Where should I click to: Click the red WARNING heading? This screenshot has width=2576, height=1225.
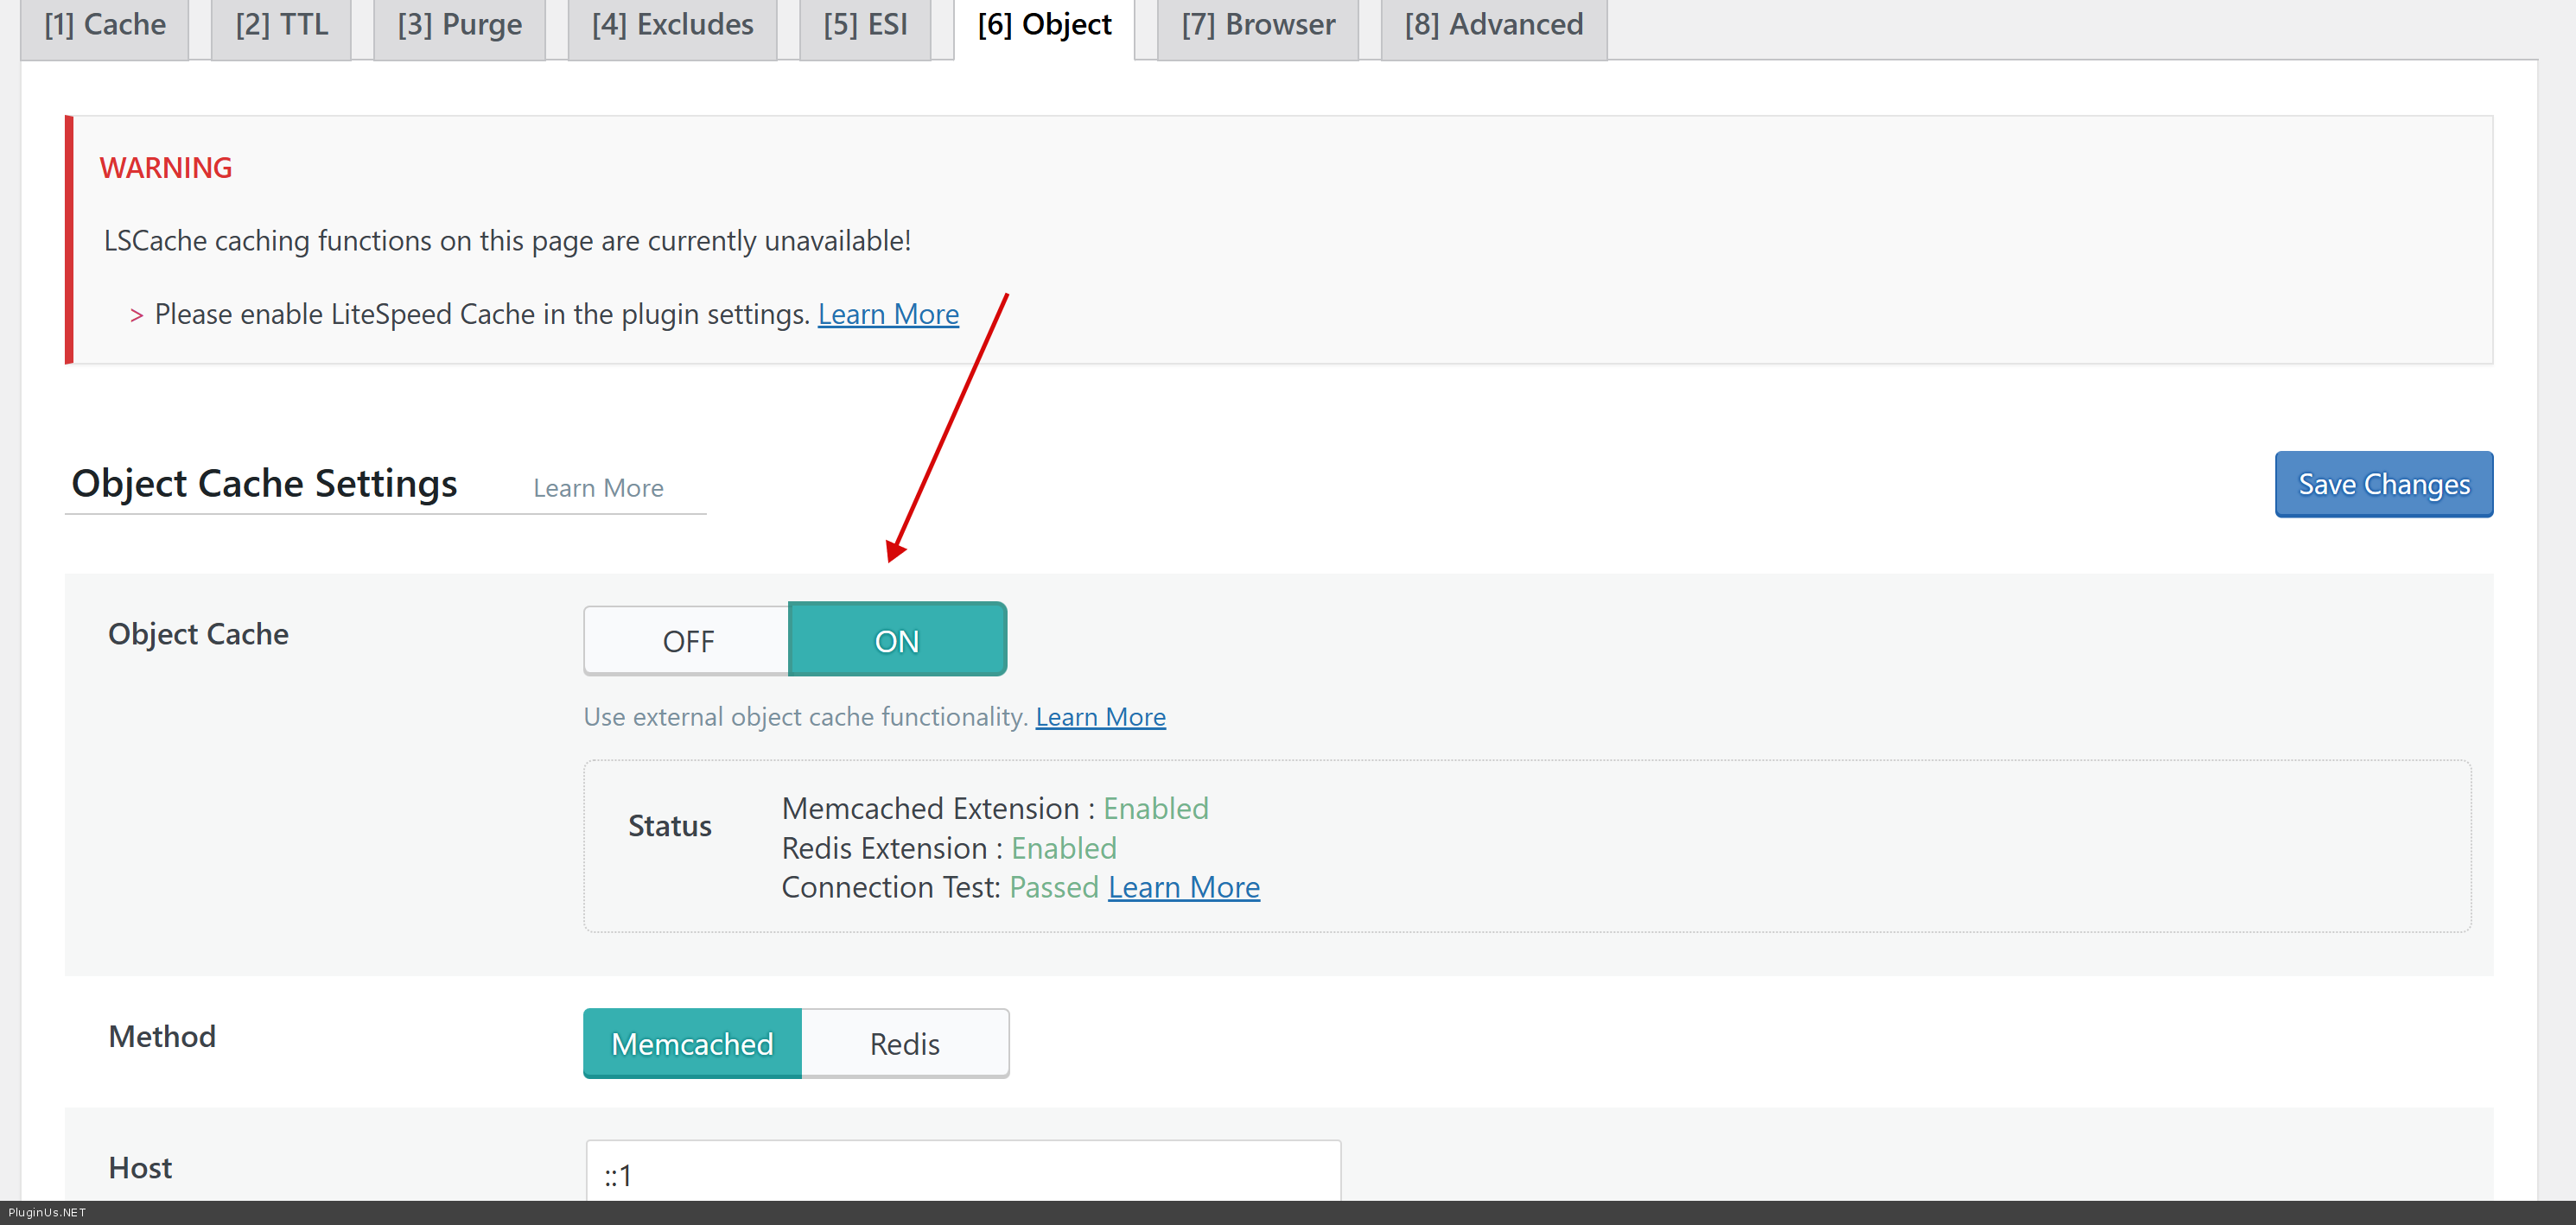(x=166, y=168)
